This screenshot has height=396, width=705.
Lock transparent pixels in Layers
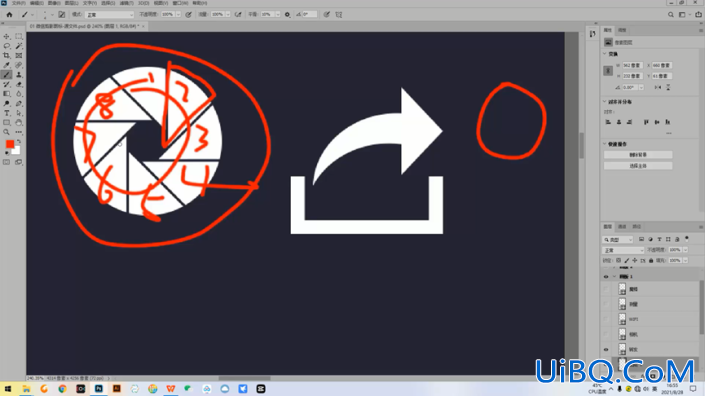point(619,260)
